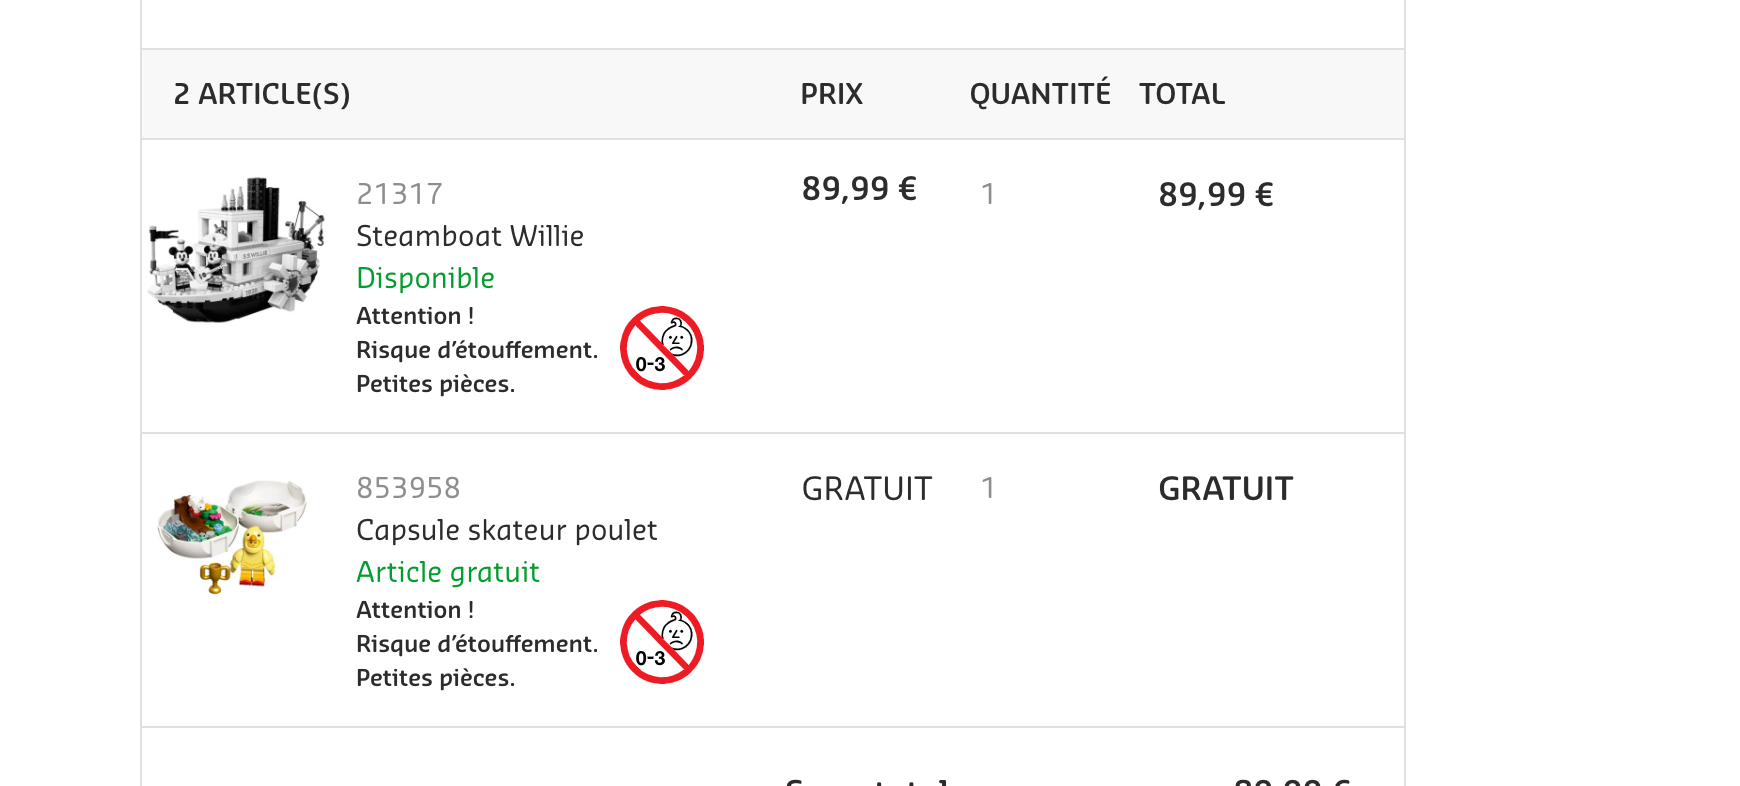Image resolution: width=1740 pixels, height=786 pixels.
Task: Click the TOTAL column header
Action: tap(1181, 94)
